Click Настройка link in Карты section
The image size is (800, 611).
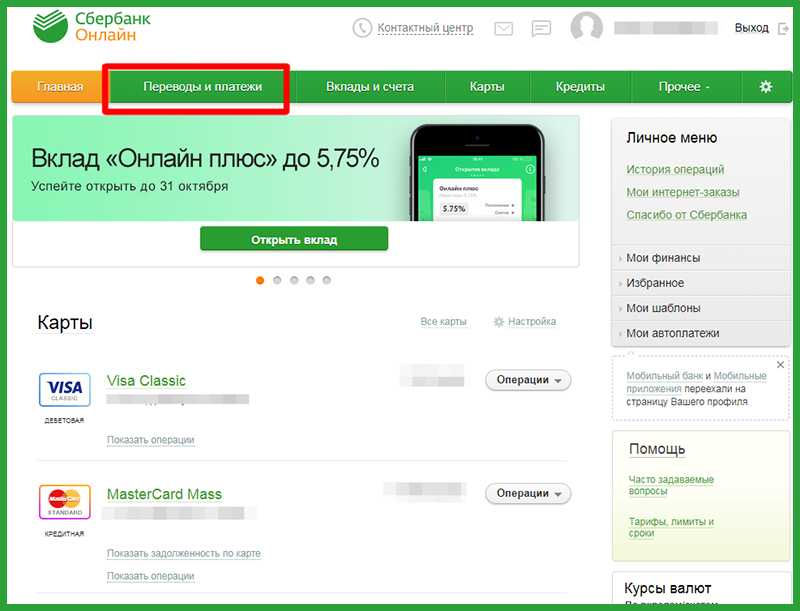(x=532, y=322)
